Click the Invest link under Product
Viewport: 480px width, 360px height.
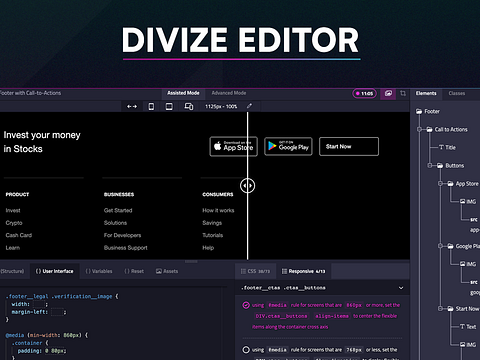tap(13, 210)
